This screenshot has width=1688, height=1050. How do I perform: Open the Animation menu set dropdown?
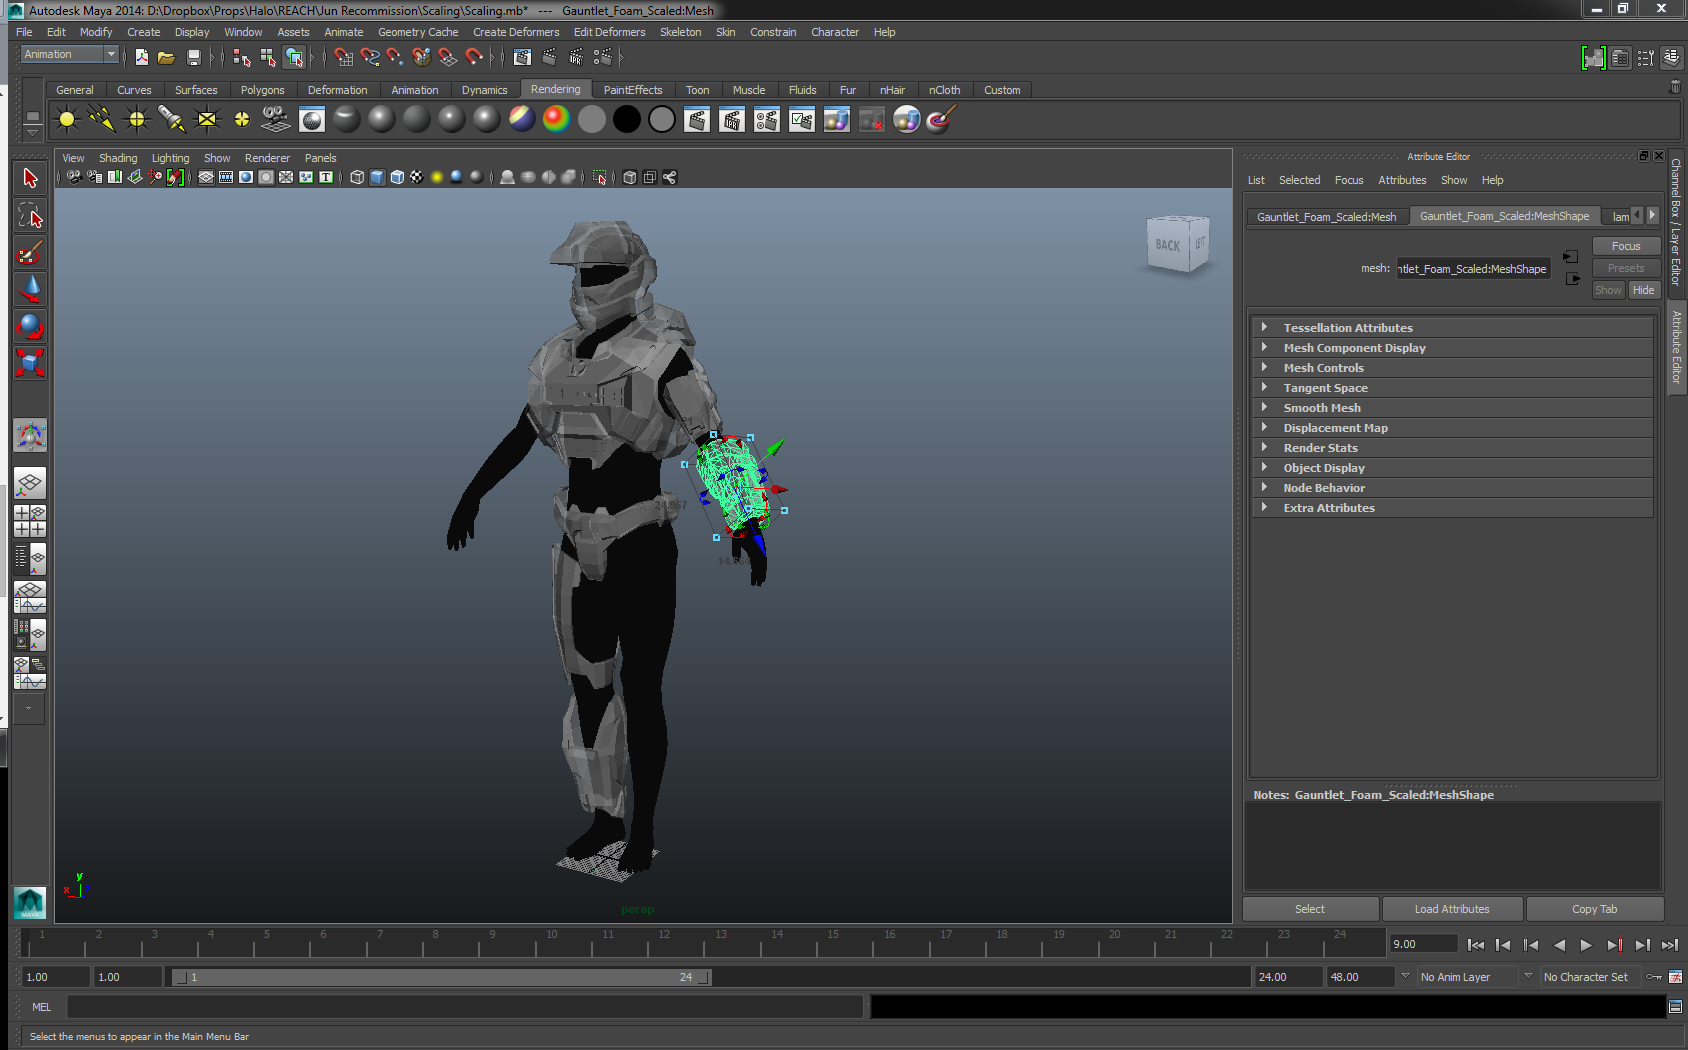click(x=70, y=55)
